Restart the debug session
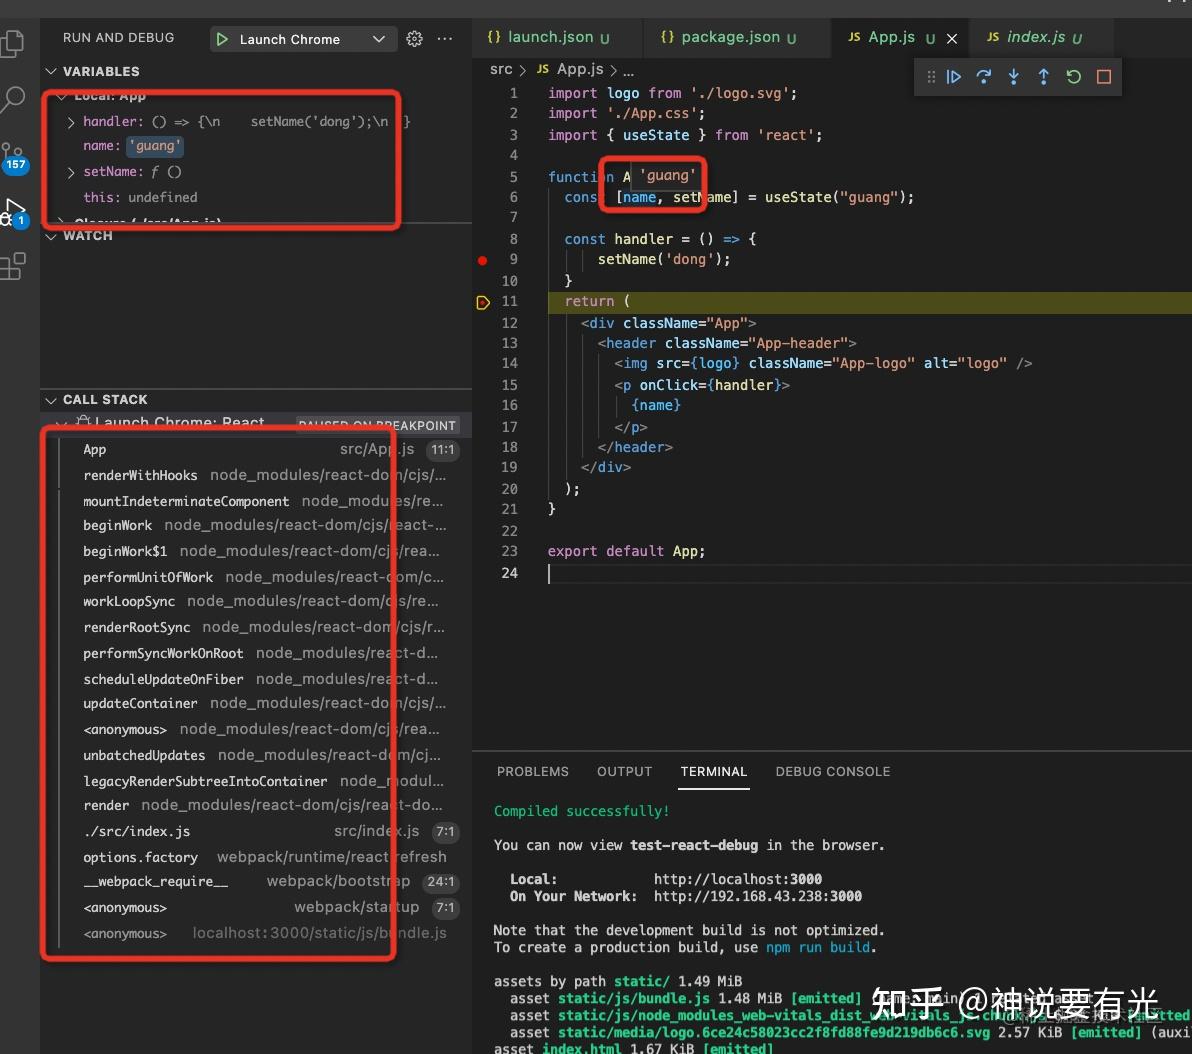This screenshot has height=1054, width=1192. click(x=1073, y=77)
